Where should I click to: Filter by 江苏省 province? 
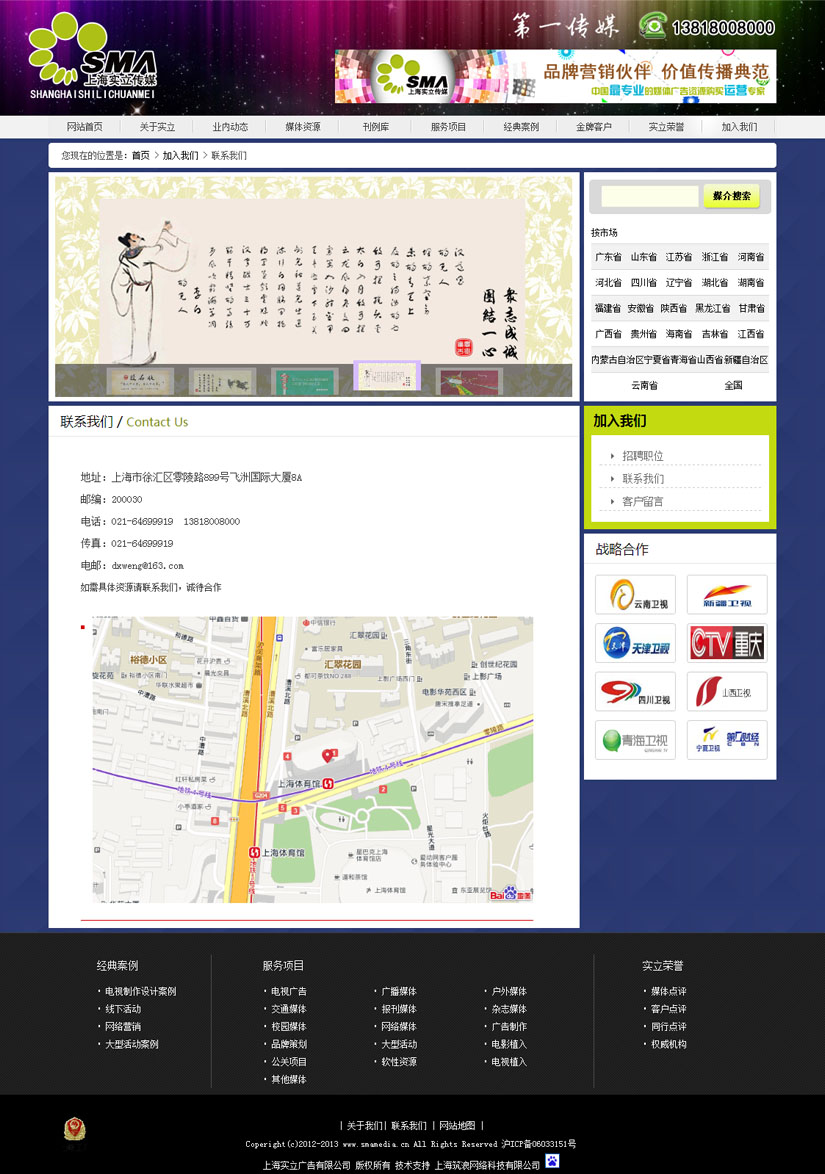(x=679, y=257)
